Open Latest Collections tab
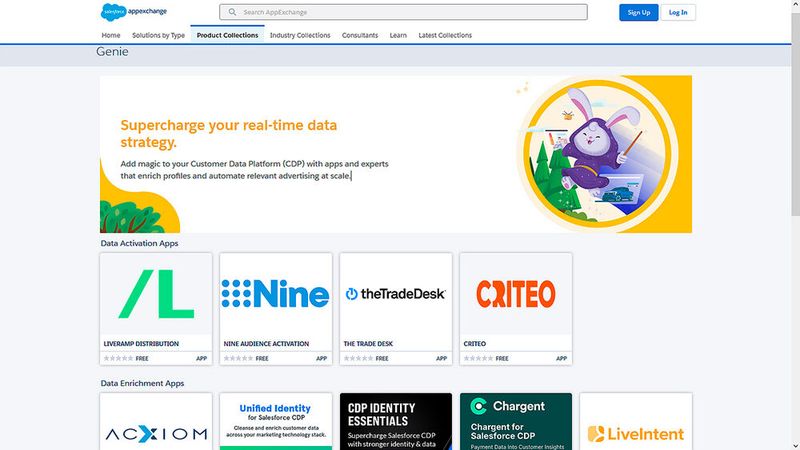800x450 pixels. coord(445,35)
